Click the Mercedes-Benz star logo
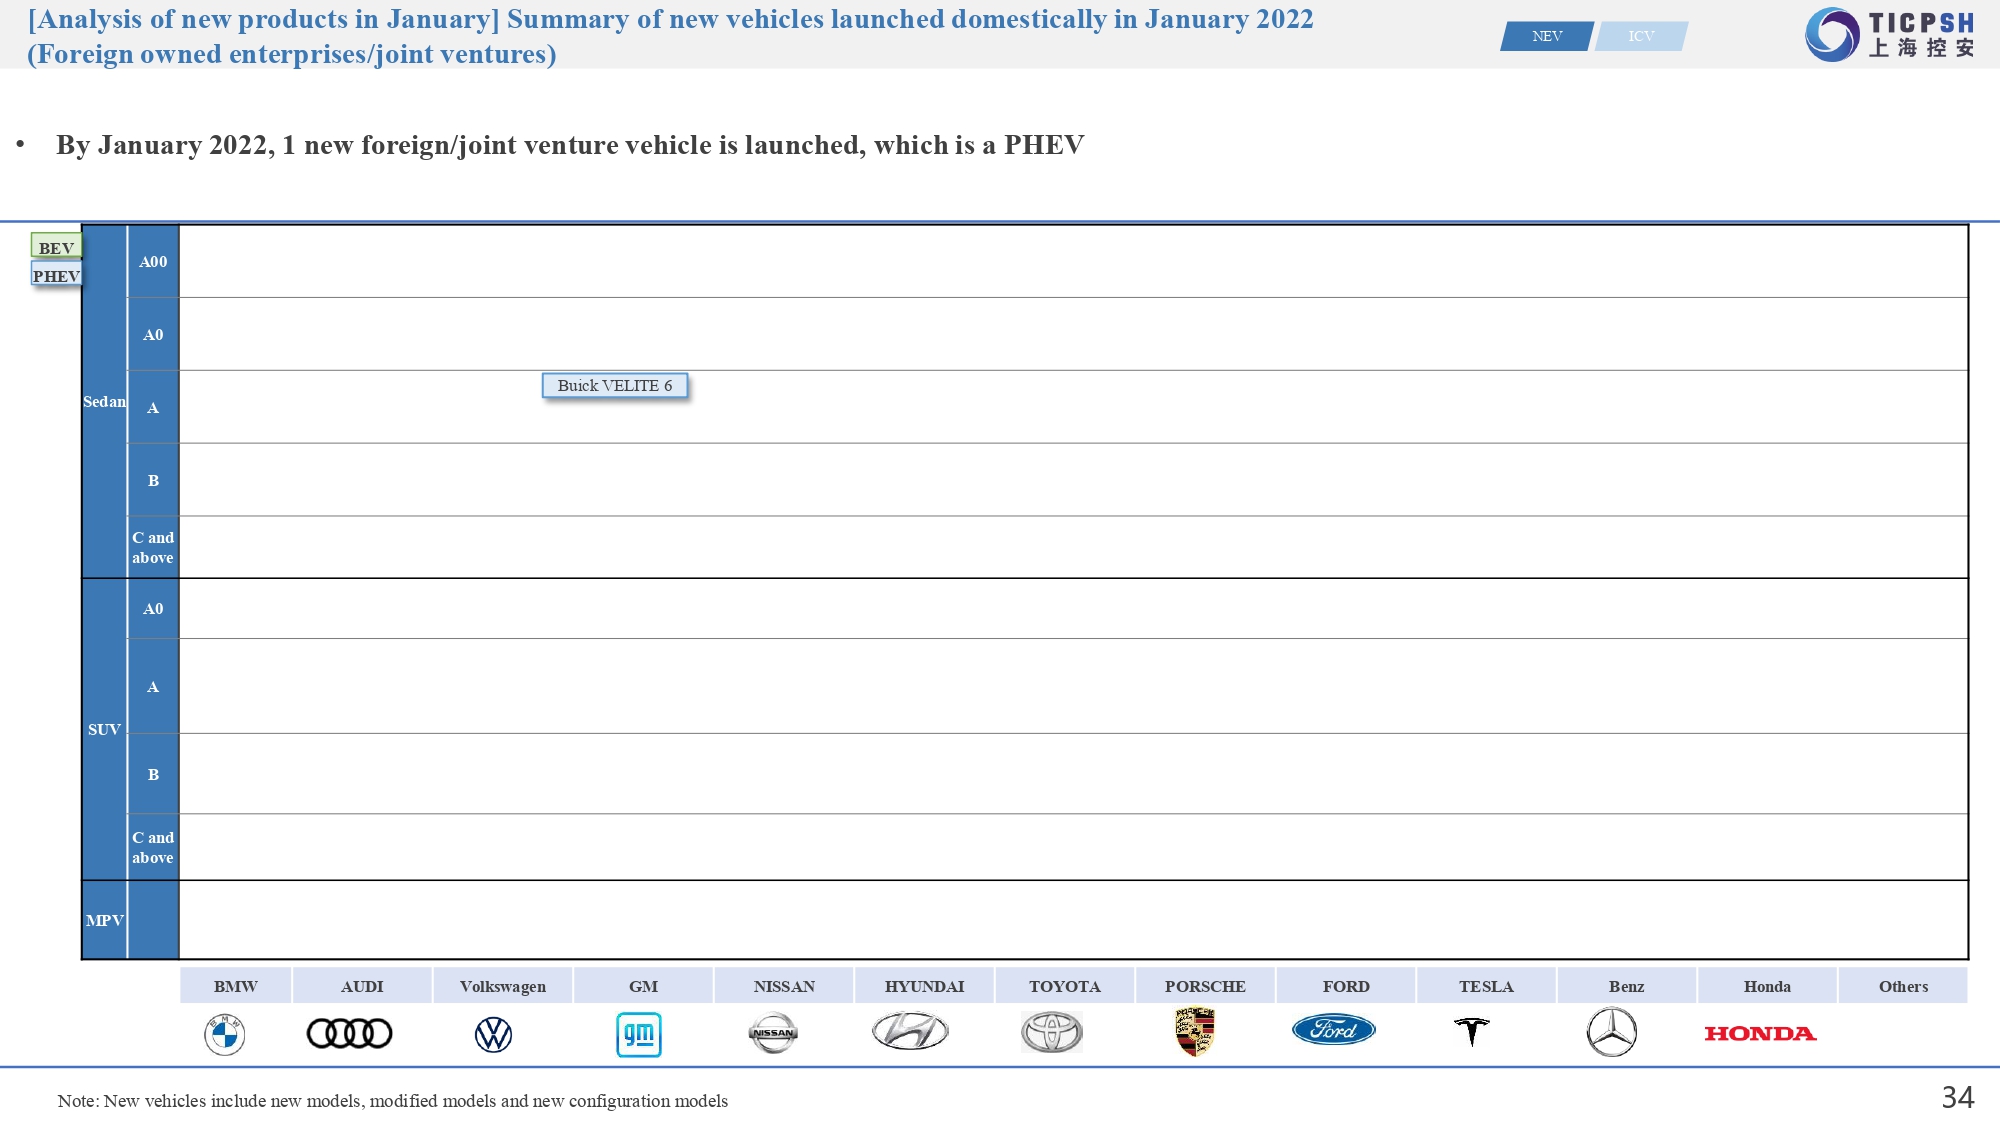 1612,1032
